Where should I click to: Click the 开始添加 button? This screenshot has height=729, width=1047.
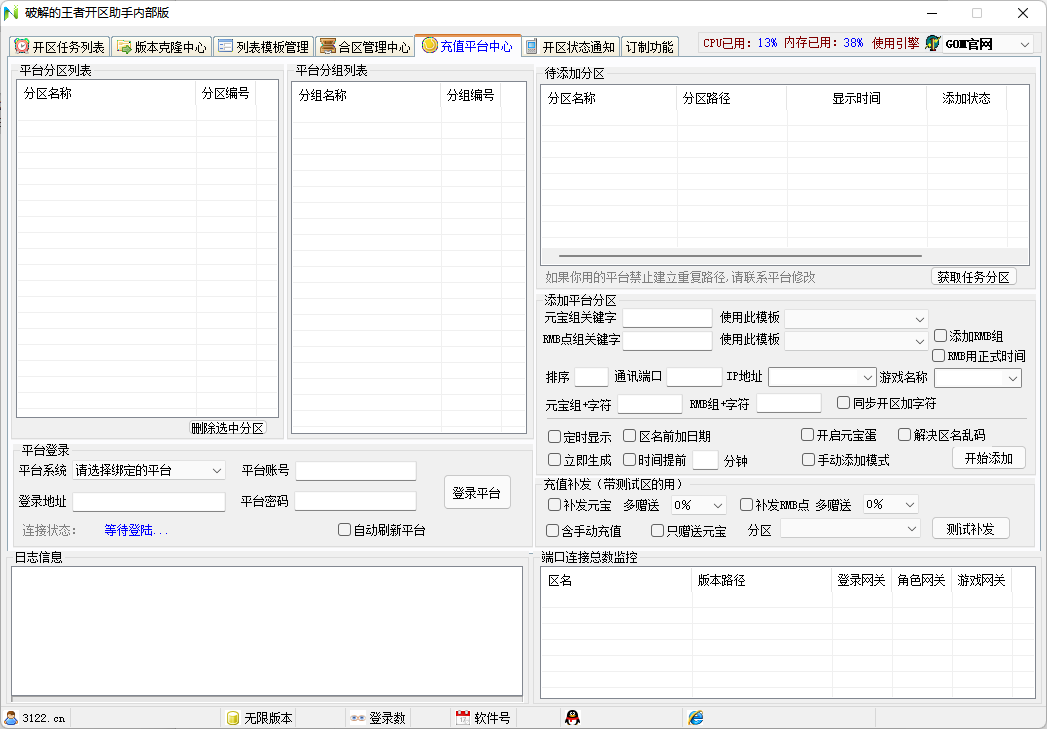(989, 458)
